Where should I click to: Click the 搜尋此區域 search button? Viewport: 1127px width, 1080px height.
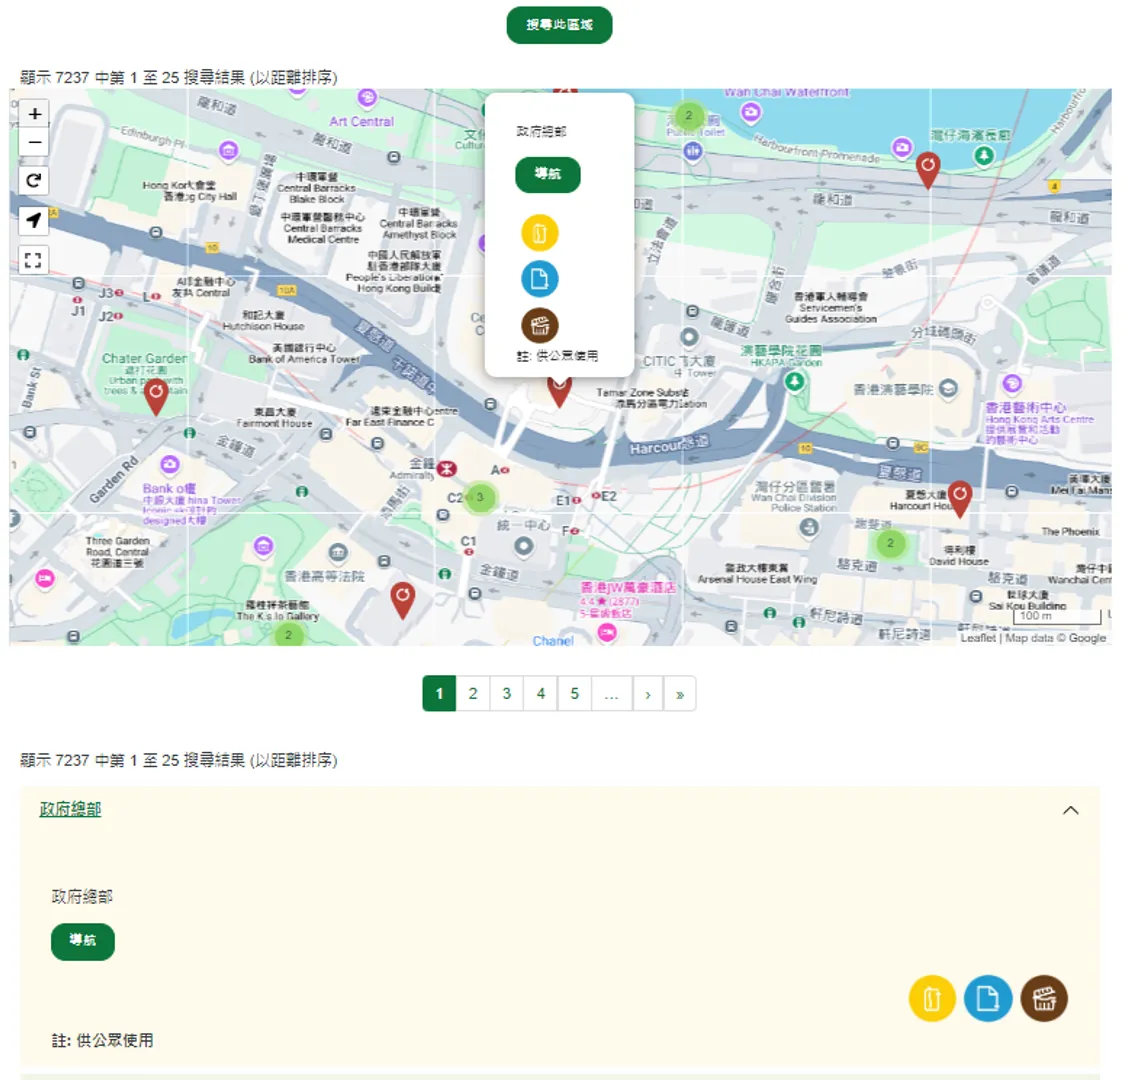(x=559, y=25)
